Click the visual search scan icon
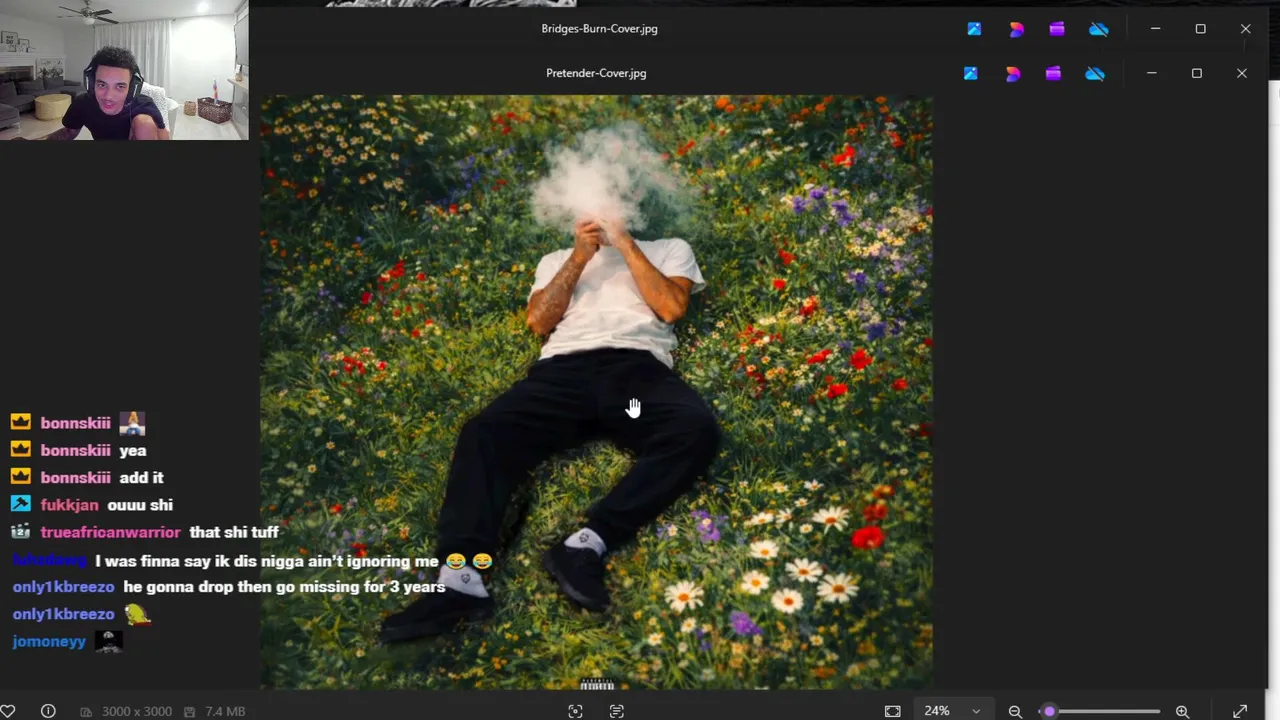 pos(575,711)
